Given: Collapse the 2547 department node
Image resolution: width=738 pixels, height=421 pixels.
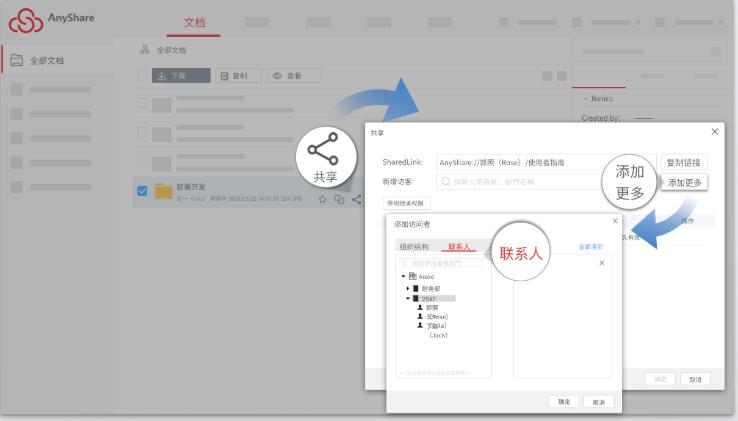Looking at the screenshot, I should (408, 298).
